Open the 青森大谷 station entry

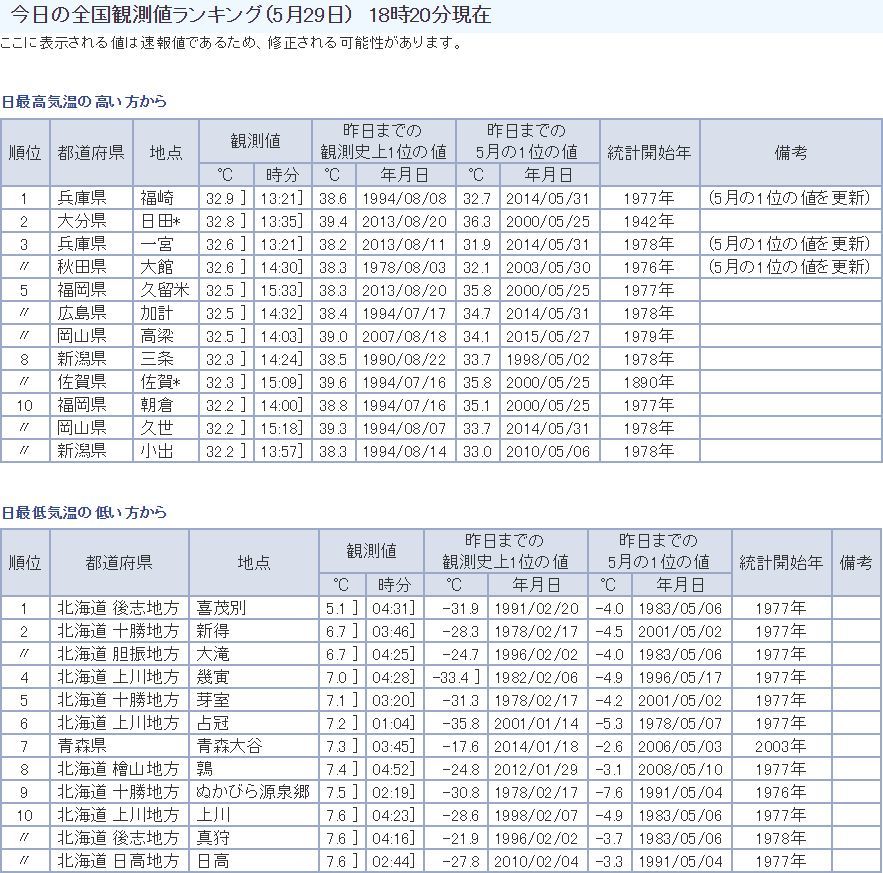pos(229,746)
